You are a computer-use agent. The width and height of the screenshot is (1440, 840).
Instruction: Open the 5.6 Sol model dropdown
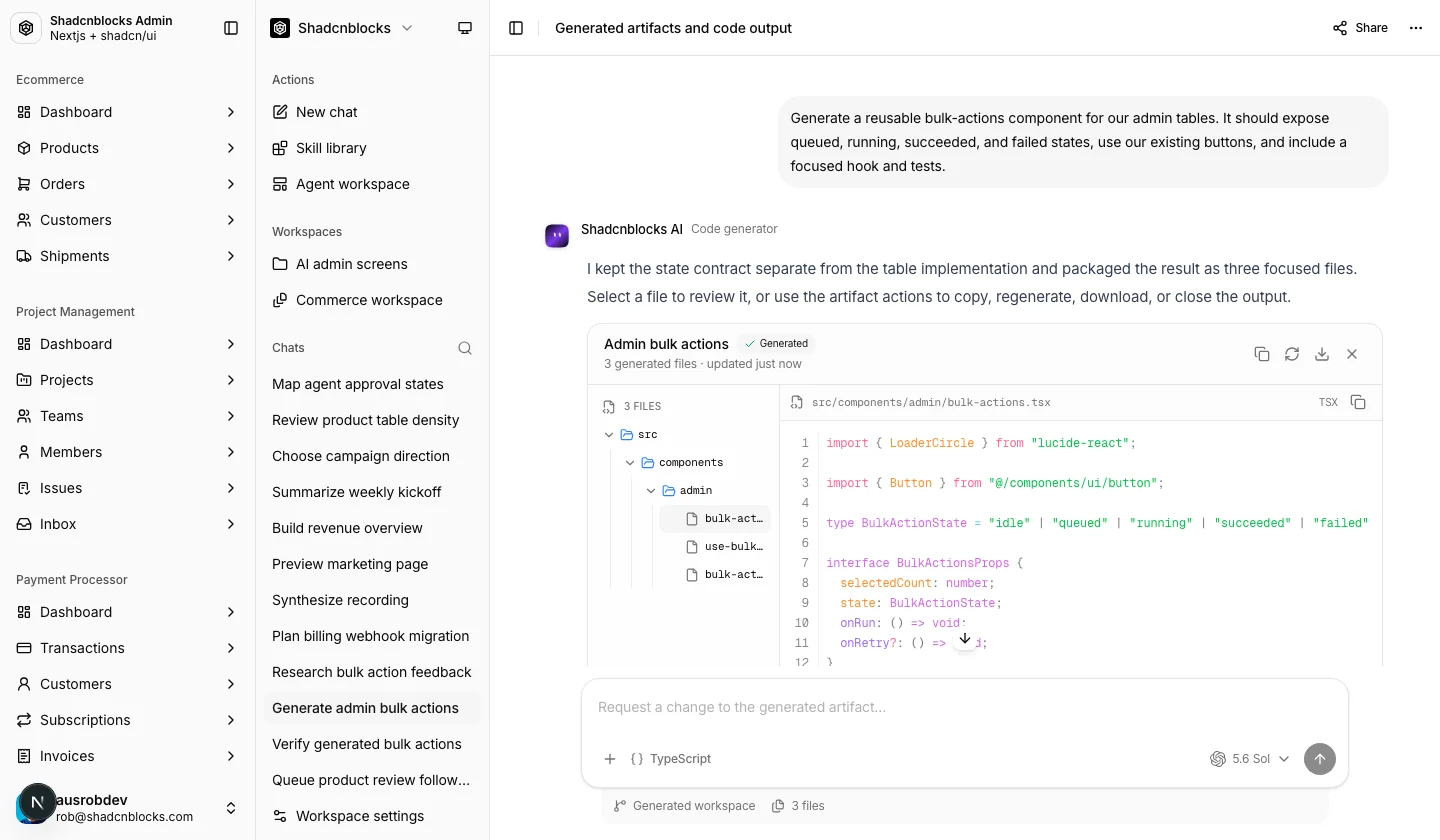1250,759
